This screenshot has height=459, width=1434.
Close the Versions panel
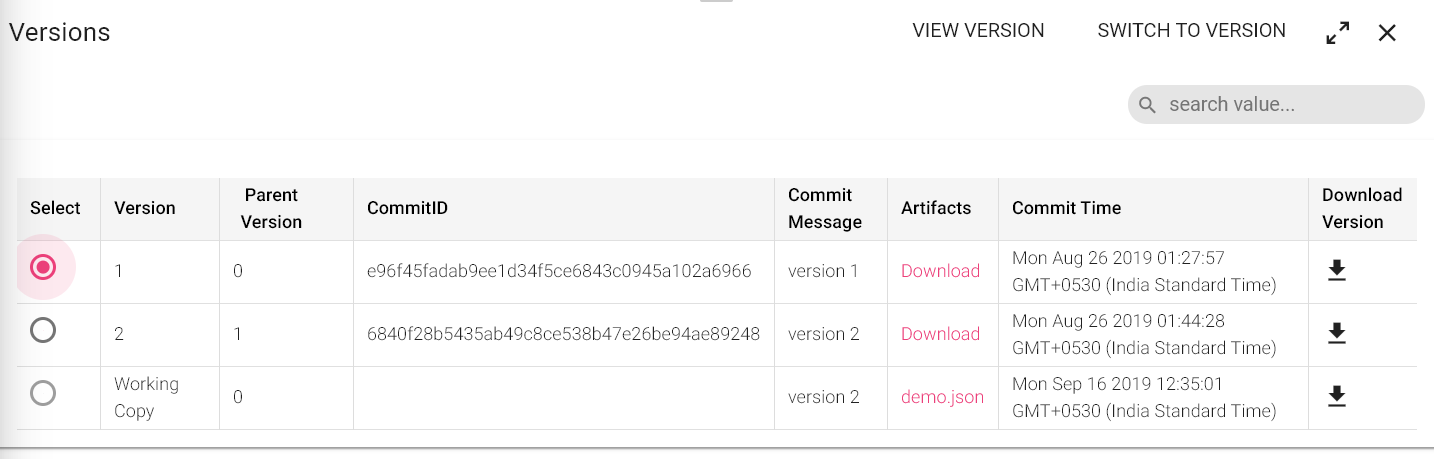coord(1387,33)
